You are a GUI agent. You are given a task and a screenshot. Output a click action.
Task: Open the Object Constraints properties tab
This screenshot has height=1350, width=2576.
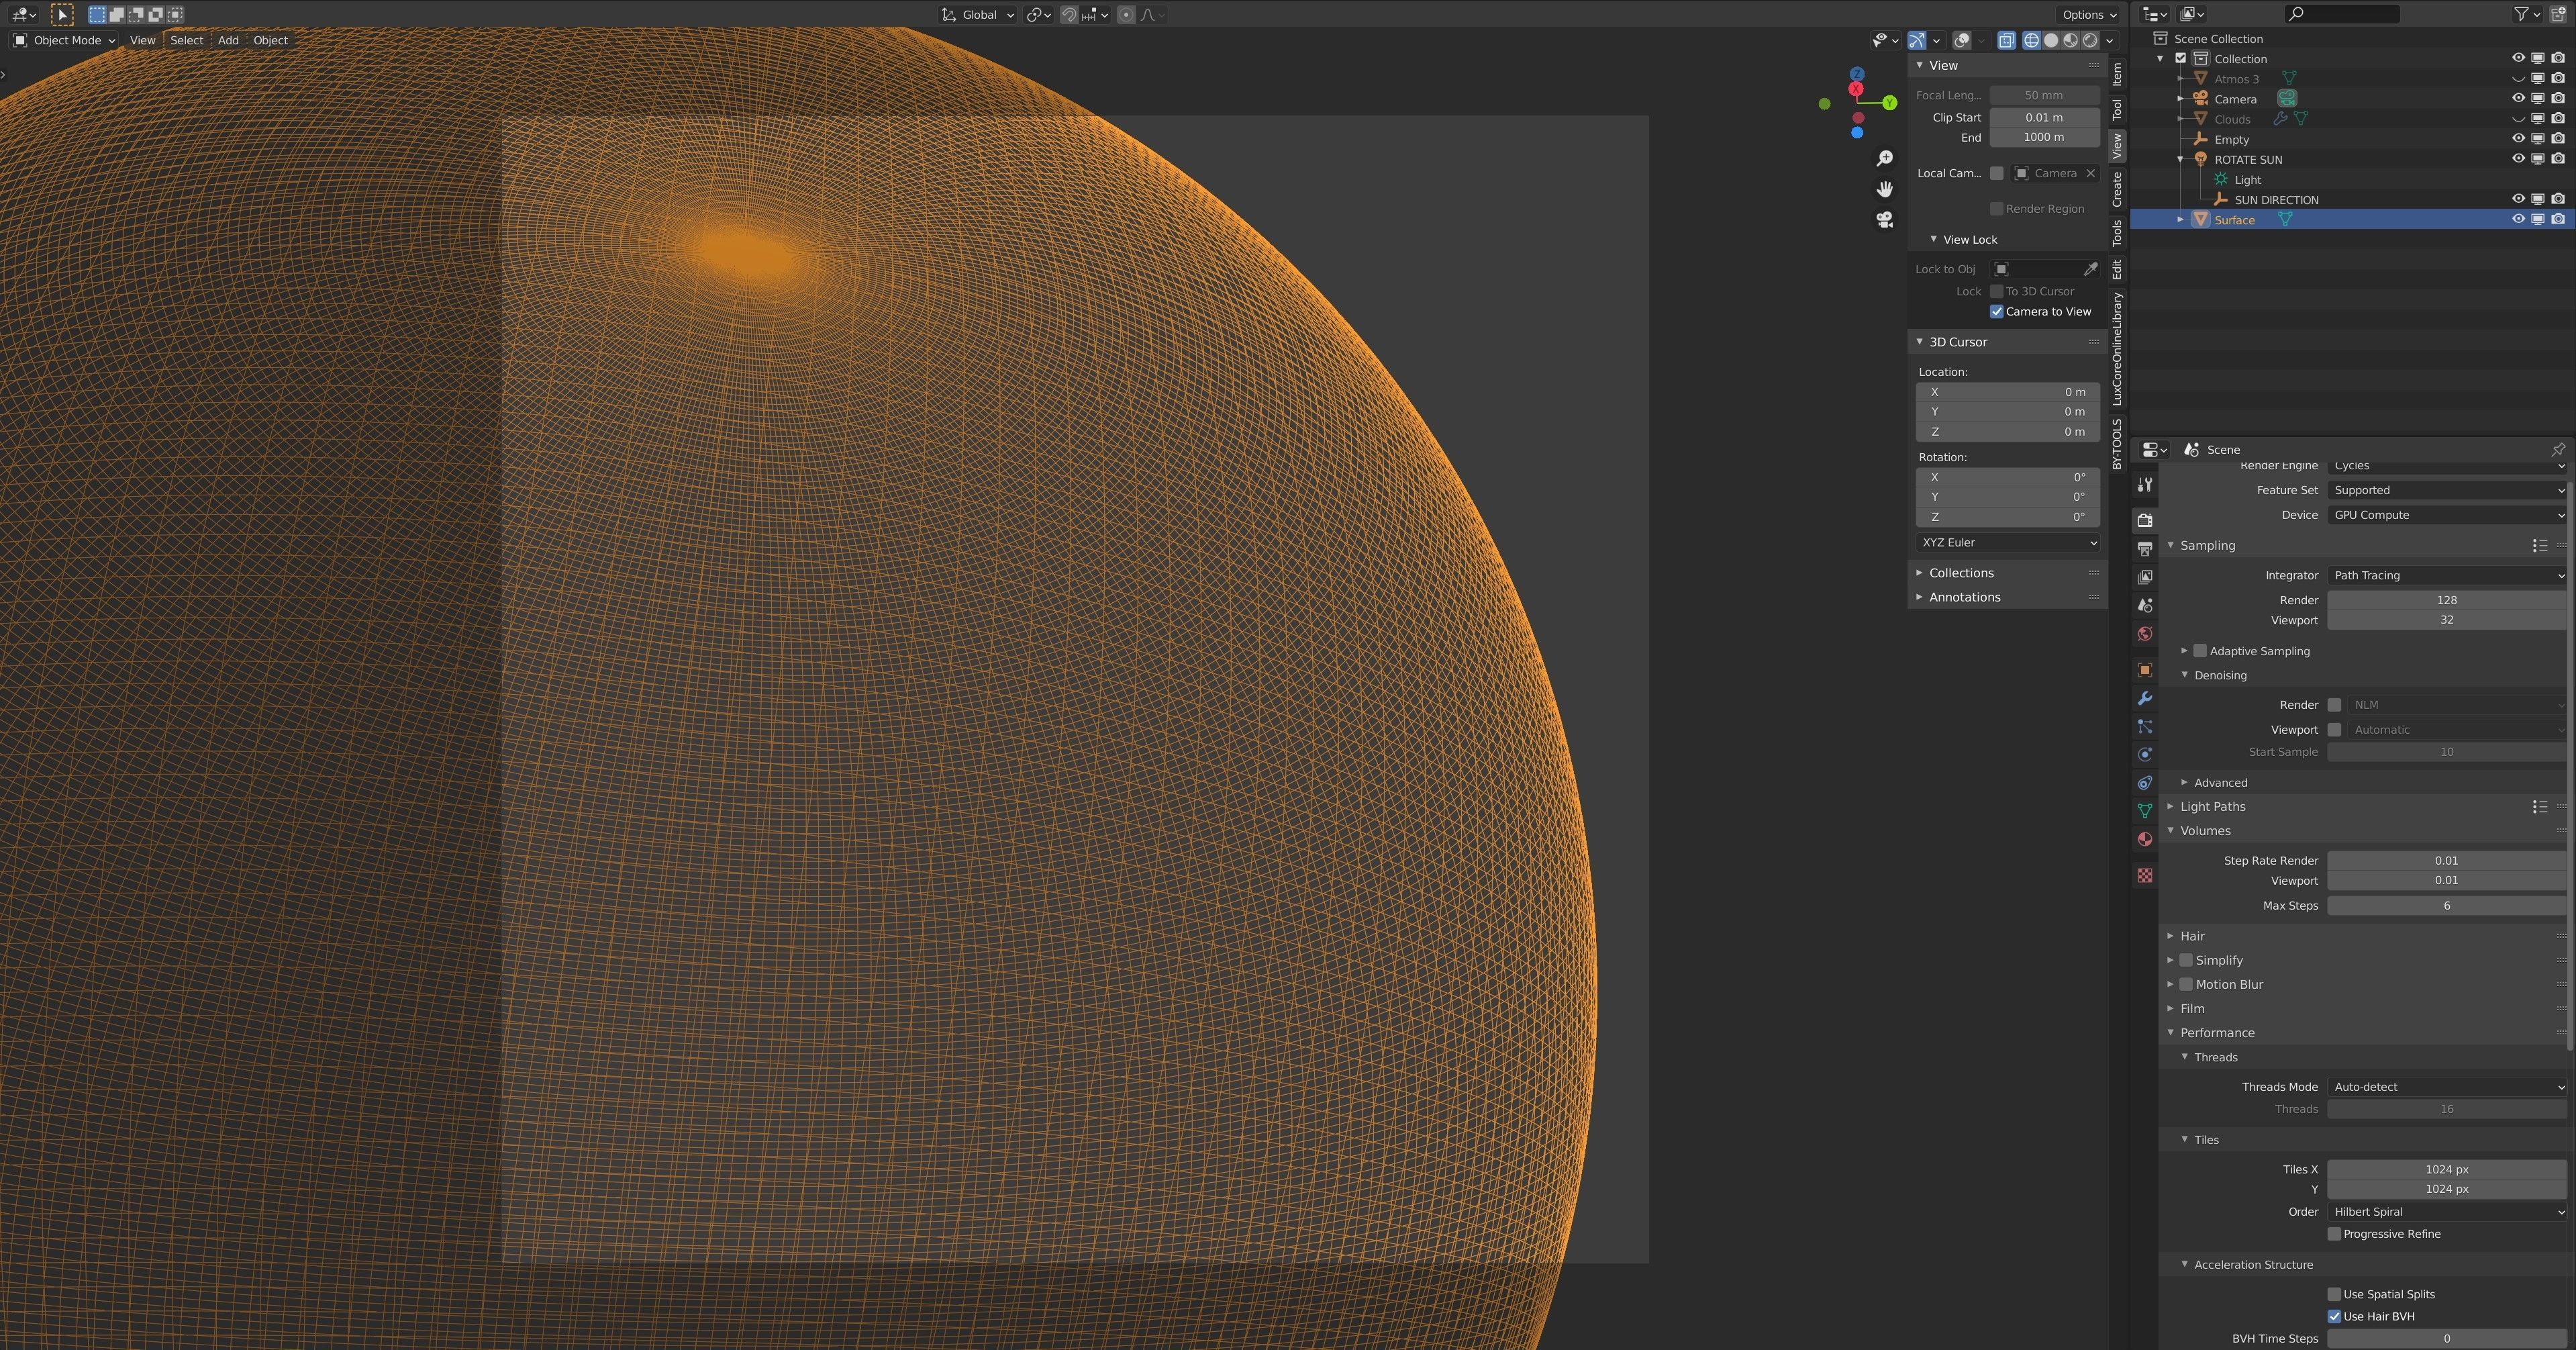[x=2144, y=783]
